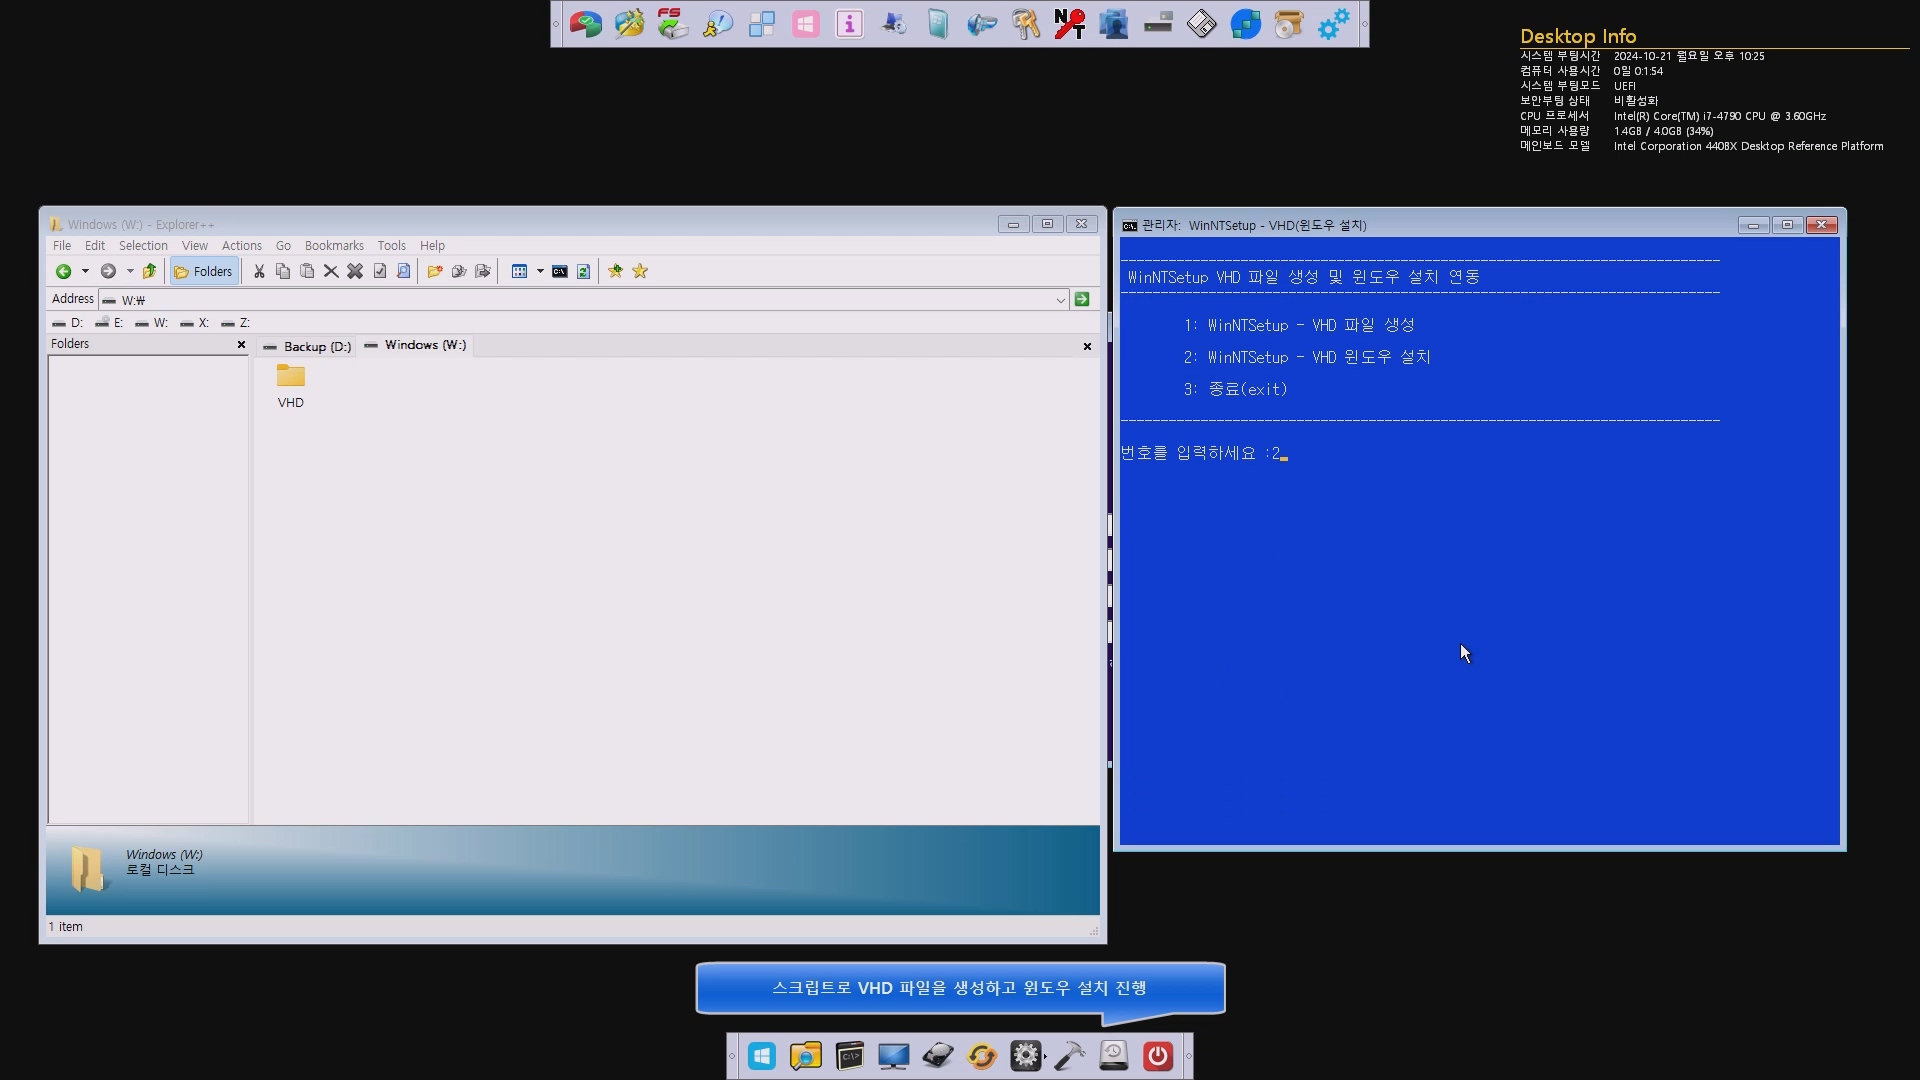Screen dimensions: 1920x1080
Task: Click the Refresh icon in Explorer++ toolbar
Action: point(583,272)
